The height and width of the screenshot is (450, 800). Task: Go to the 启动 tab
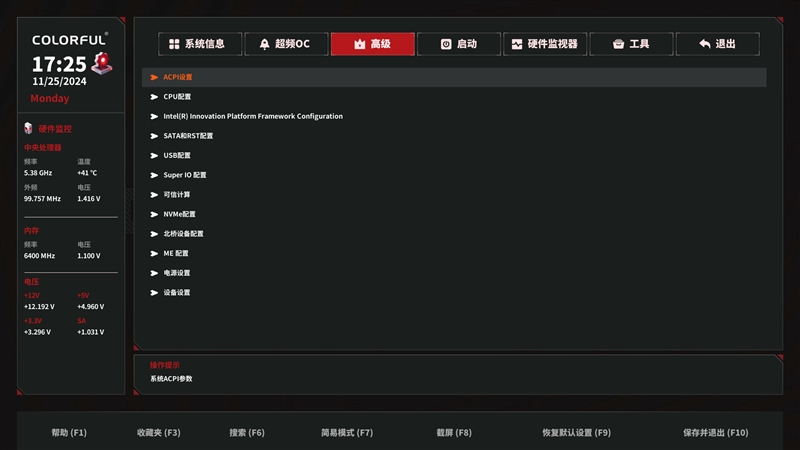459,44
